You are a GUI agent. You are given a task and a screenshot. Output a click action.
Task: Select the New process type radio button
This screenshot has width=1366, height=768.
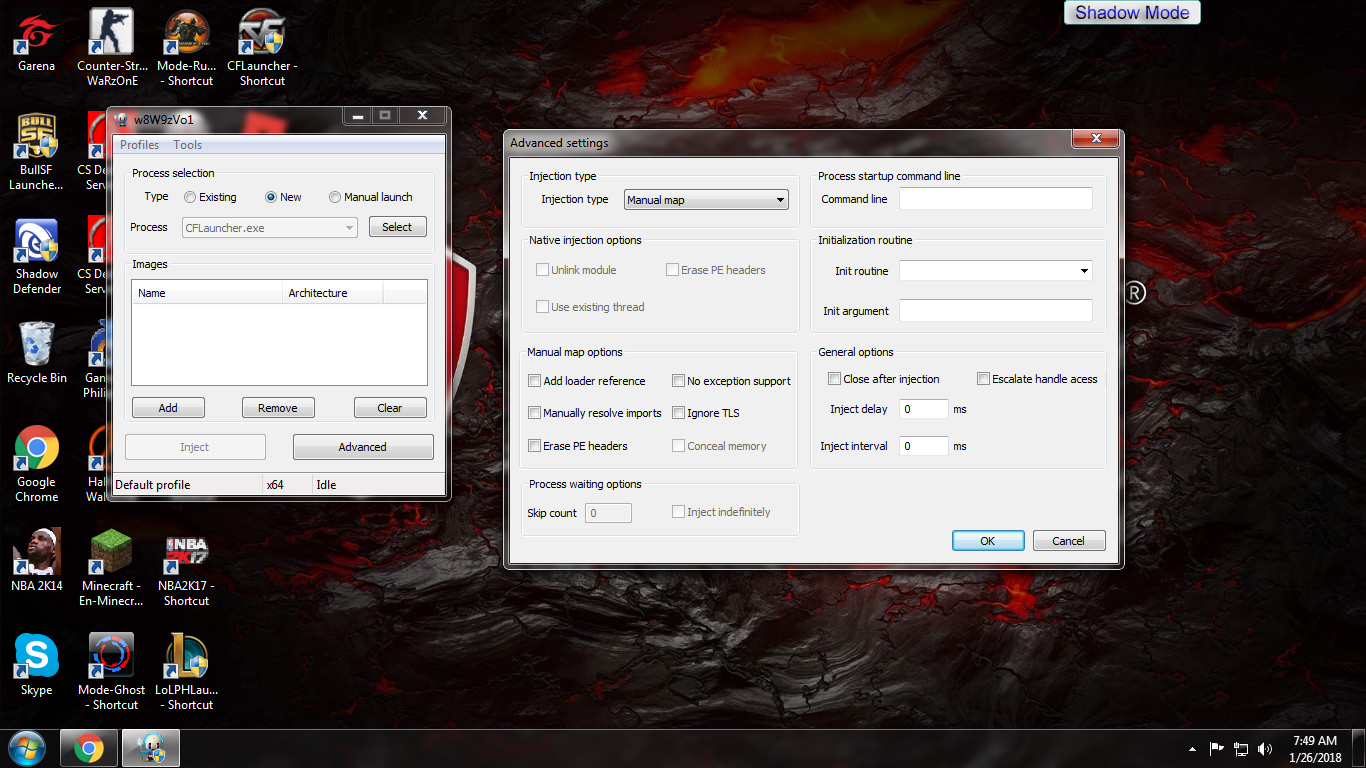269,197
